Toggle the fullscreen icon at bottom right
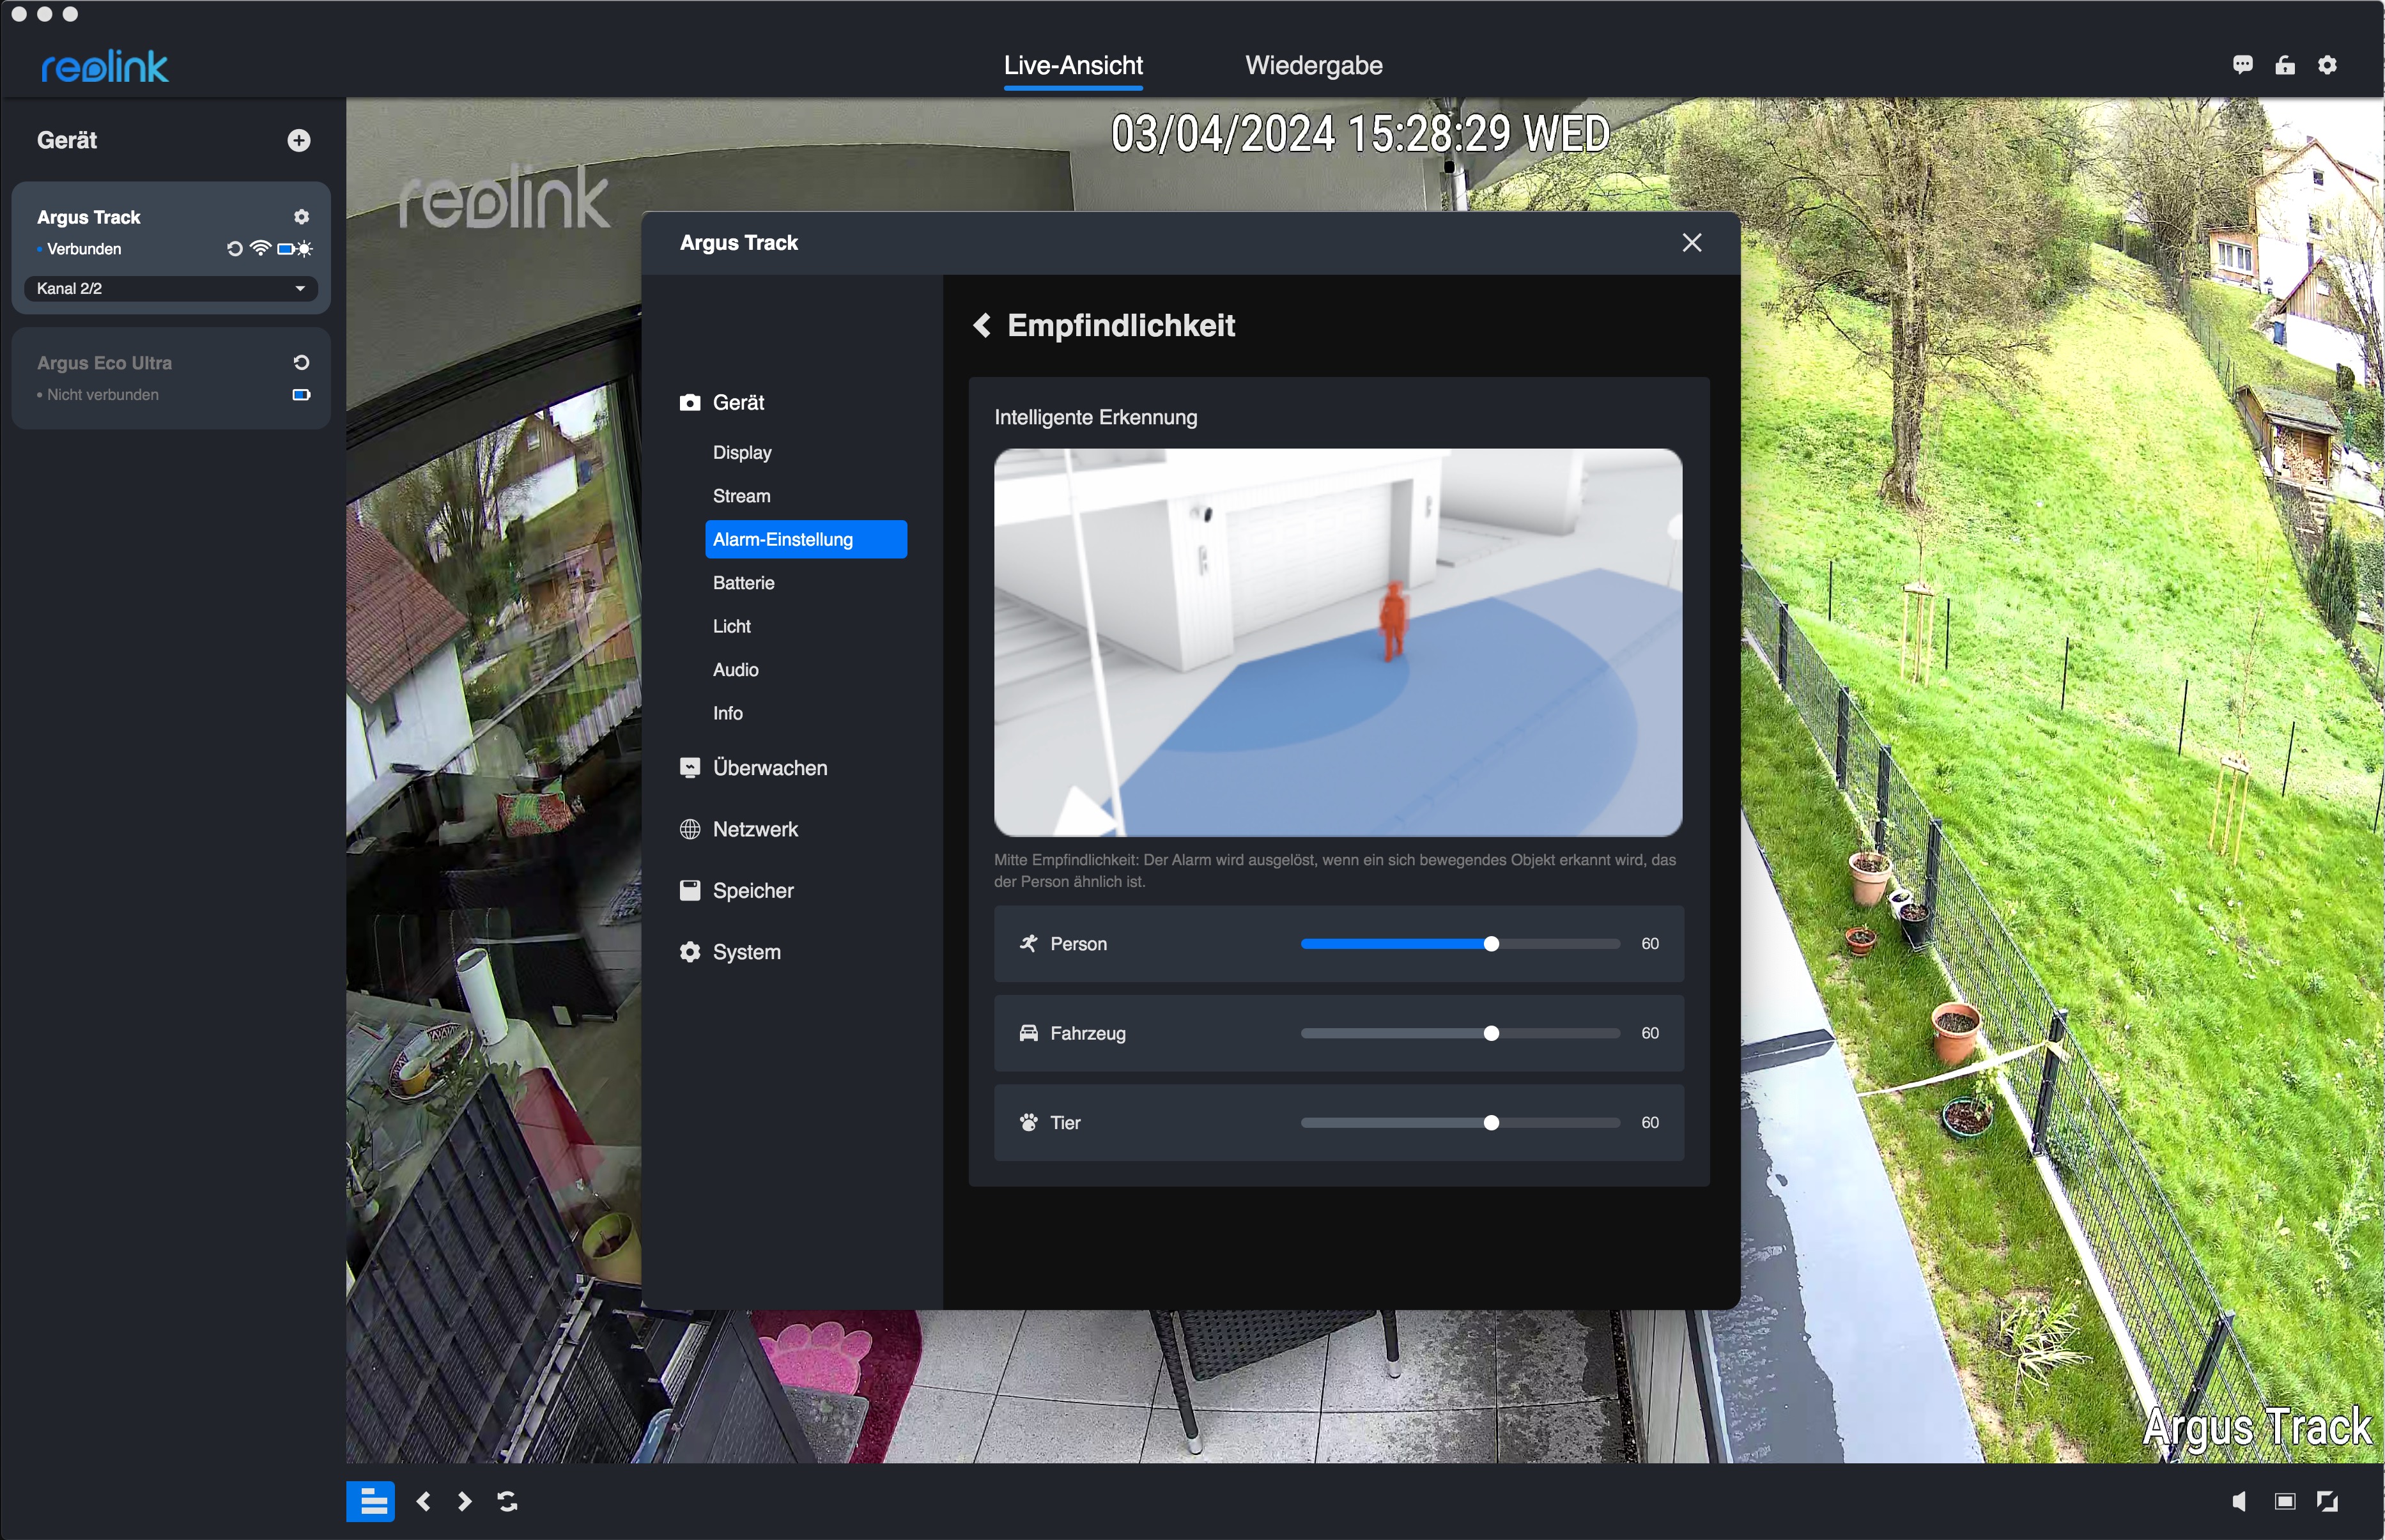 (2328, 1501)
